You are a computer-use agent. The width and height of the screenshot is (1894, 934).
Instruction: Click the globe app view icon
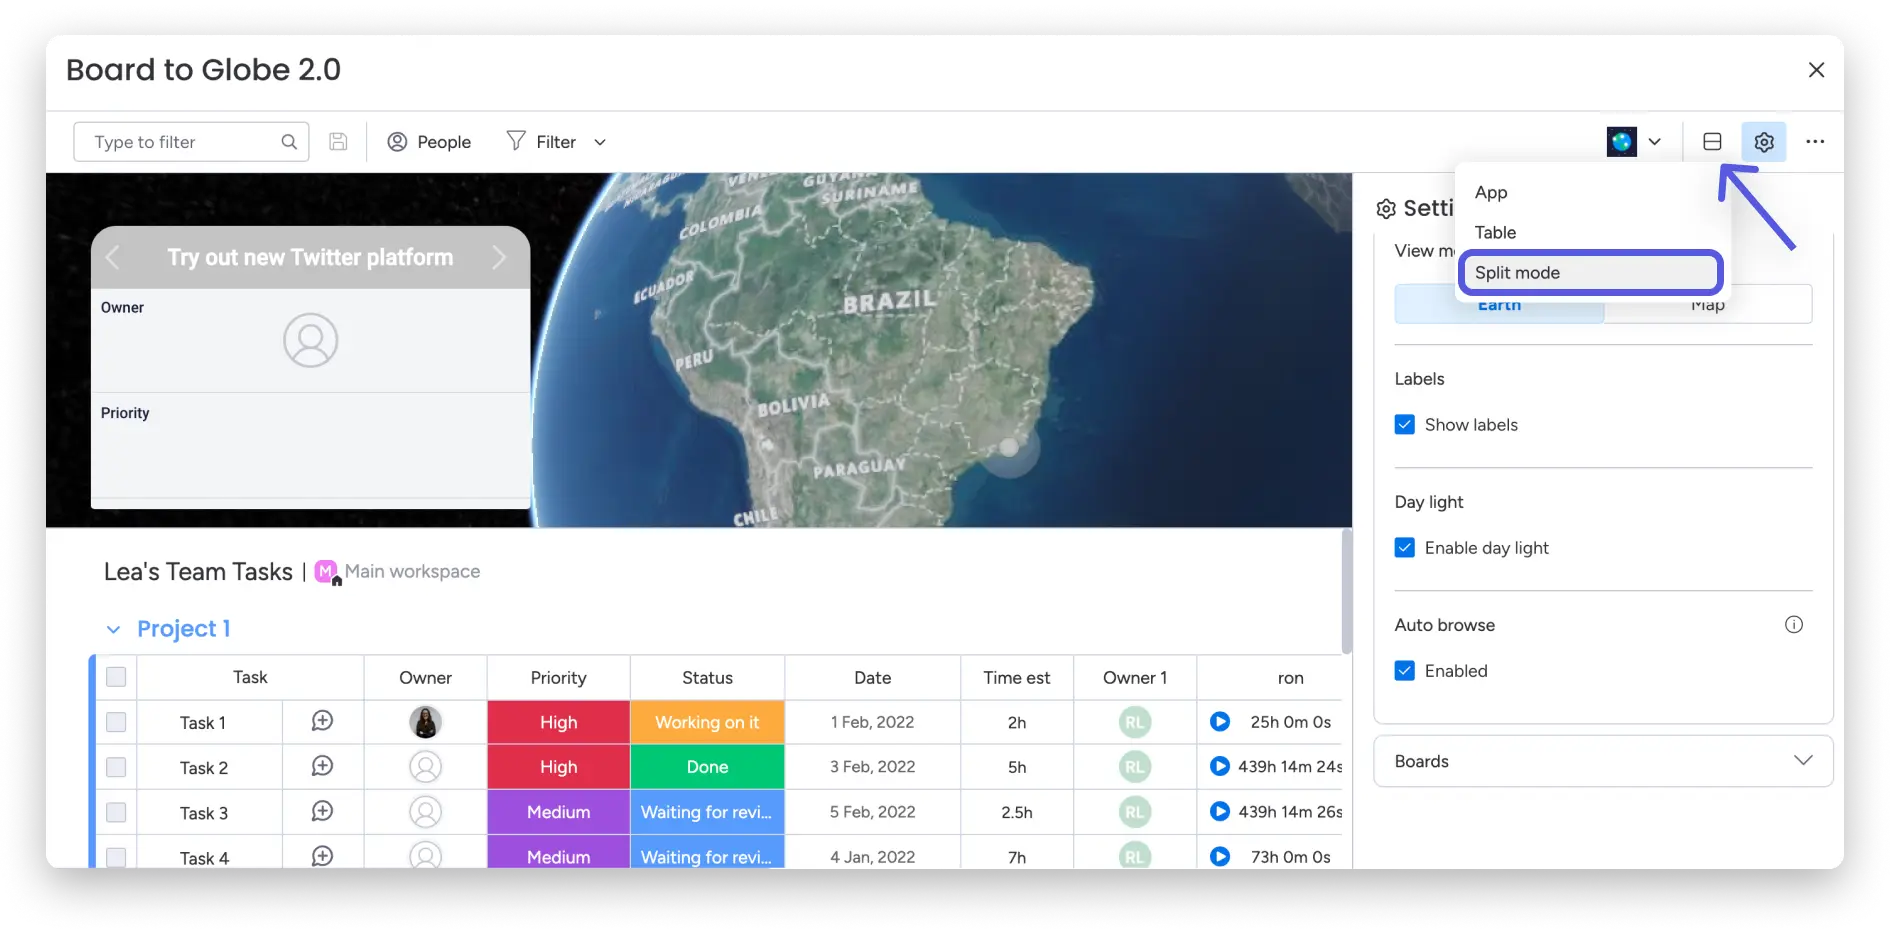1622,142
